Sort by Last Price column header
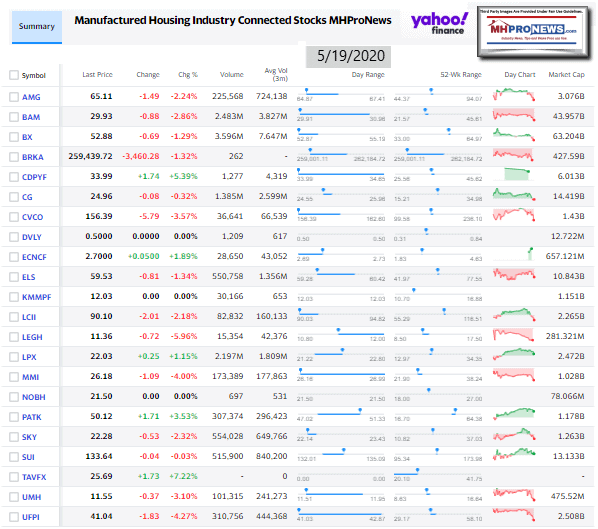 pyautogui.click(x=97, y=75)
